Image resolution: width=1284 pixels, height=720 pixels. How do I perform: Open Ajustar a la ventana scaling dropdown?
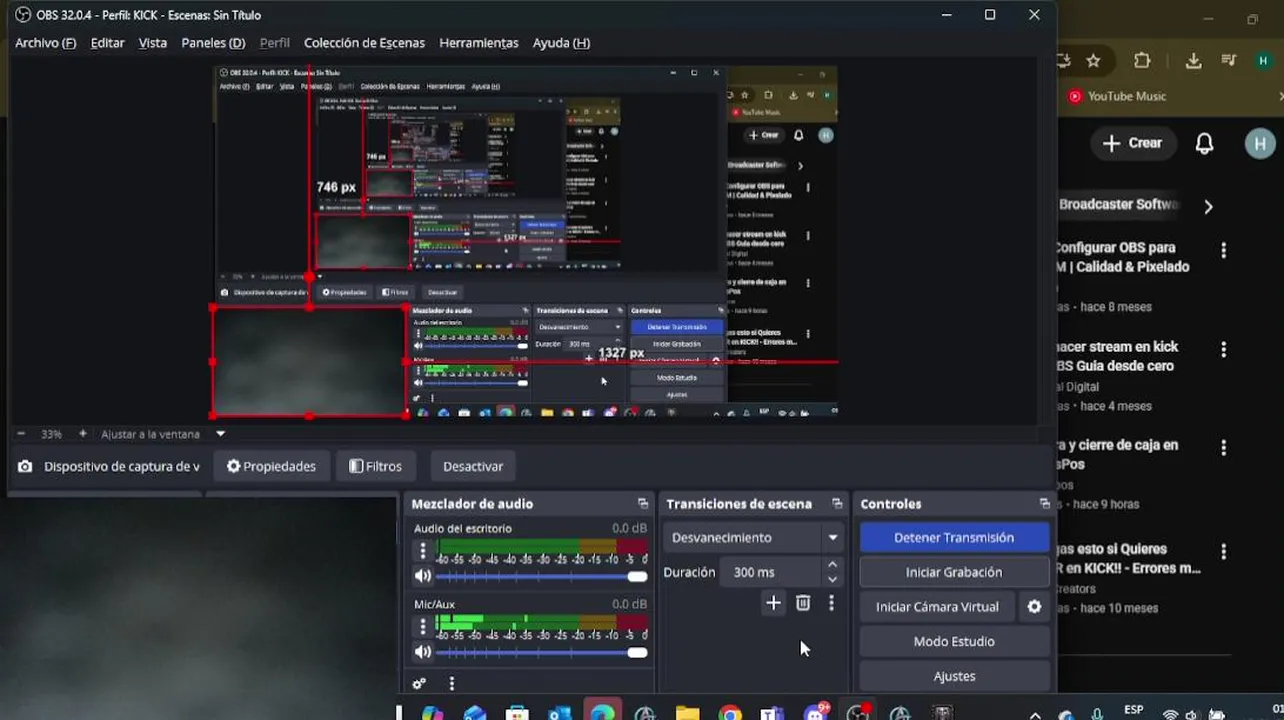(163, 434)
